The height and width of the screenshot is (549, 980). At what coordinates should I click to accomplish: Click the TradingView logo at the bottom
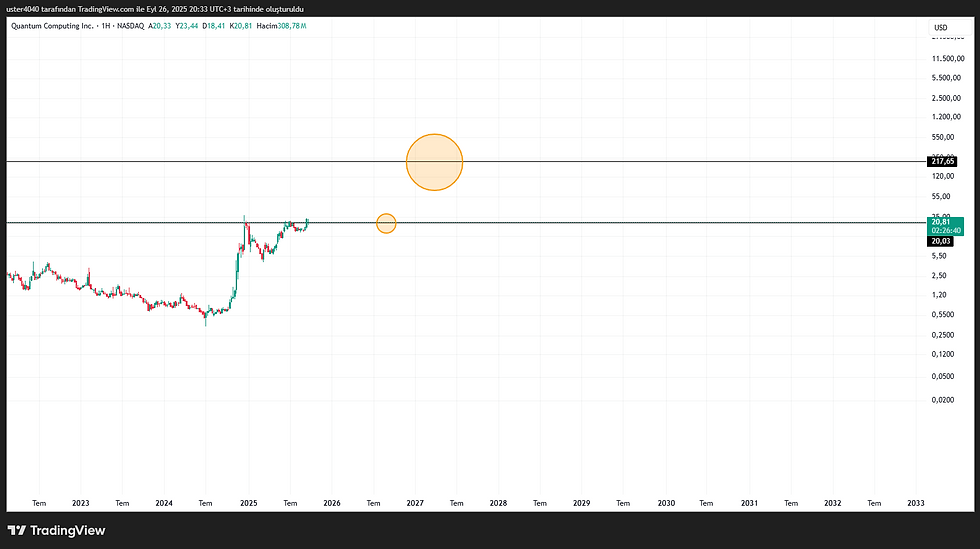point(56,530)
